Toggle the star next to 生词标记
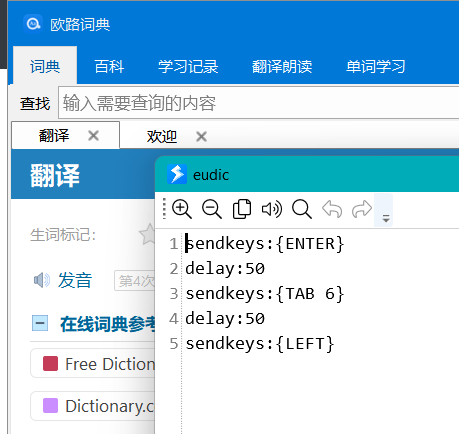This screenshot has width=459, height=434. coord(147,234)
